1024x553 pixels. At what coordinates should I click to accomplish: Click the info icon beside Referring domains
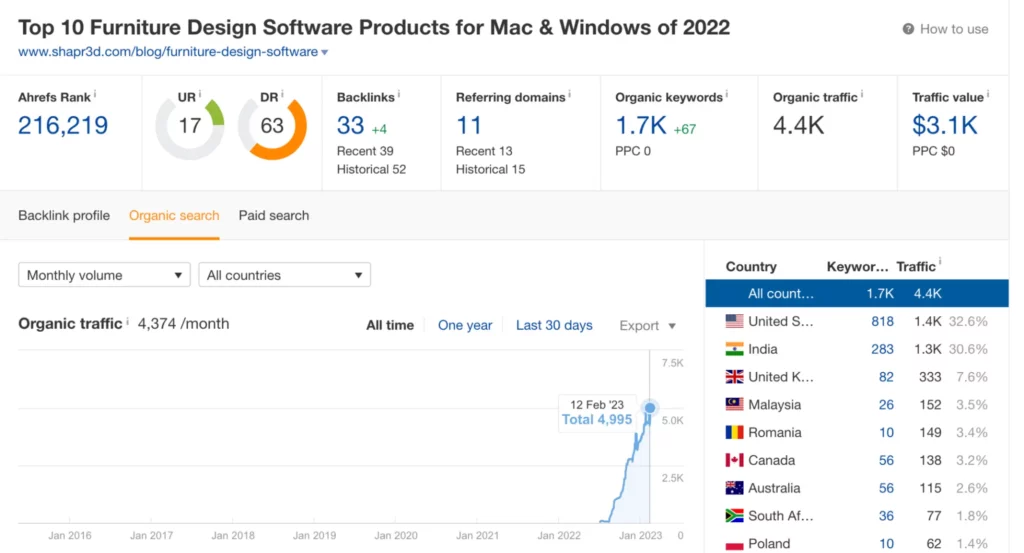point(568,95)
